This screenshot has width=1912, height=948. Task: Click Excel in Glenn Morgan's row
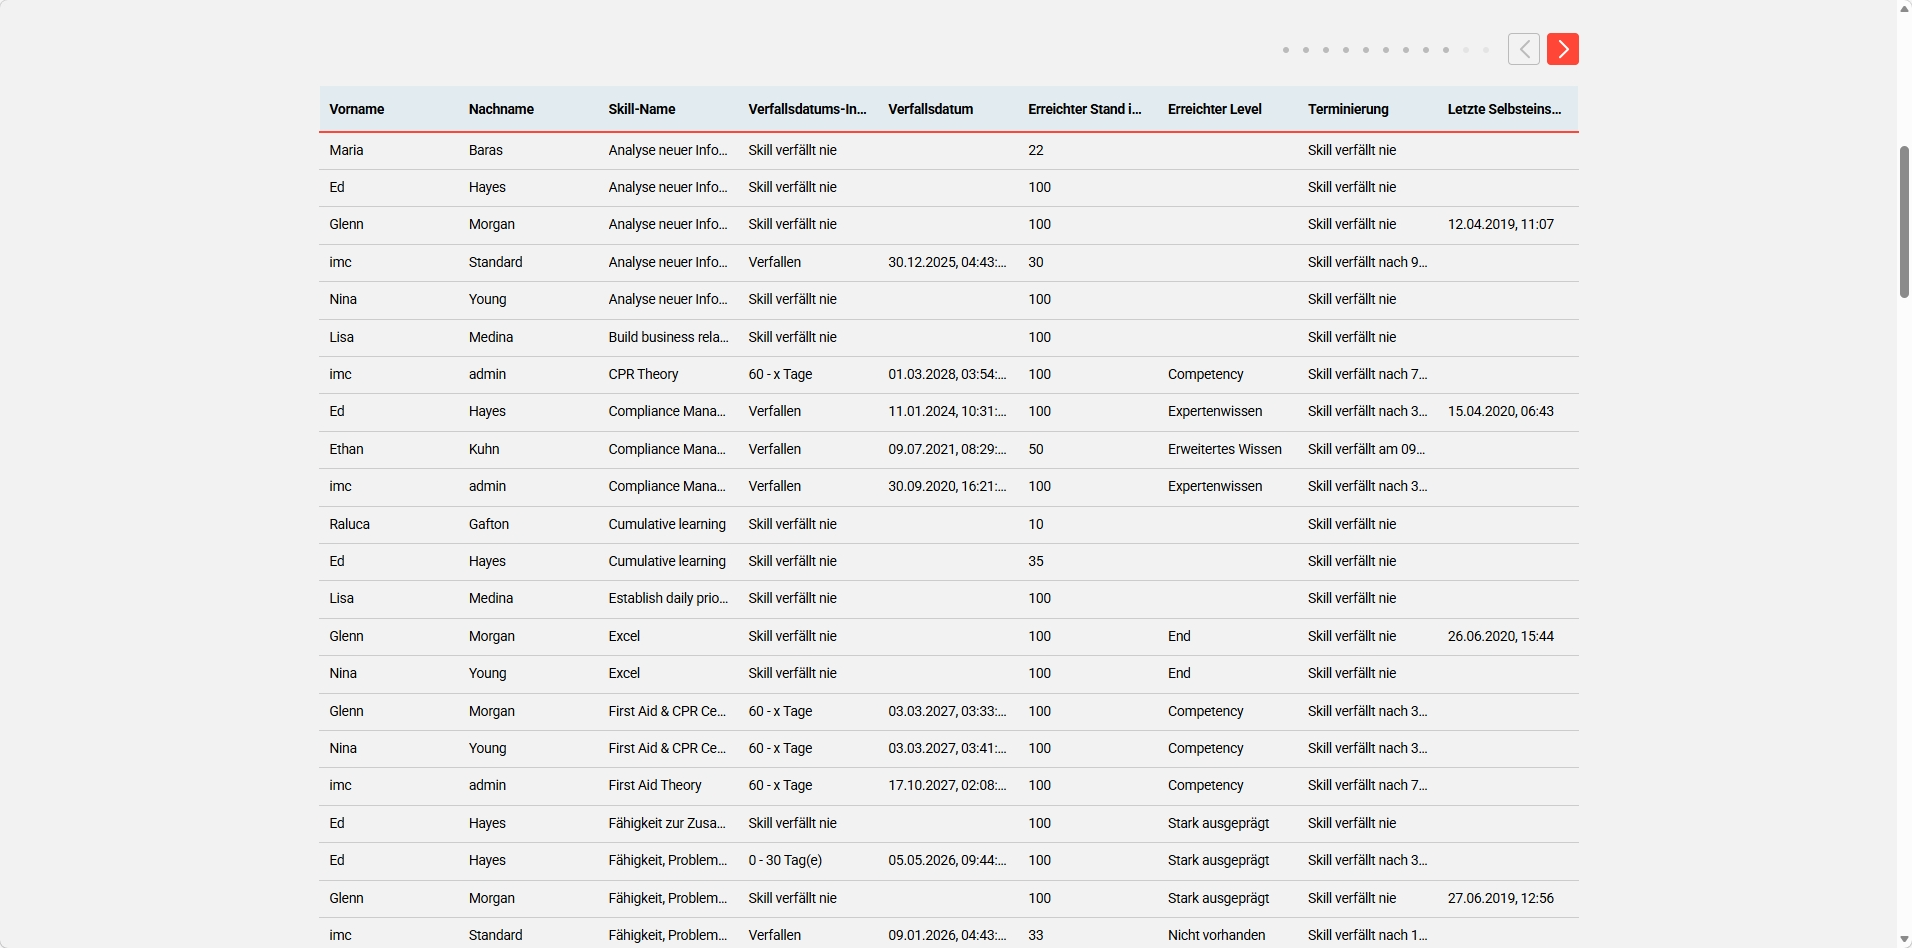pyautogui.click(x=624, y=636)
